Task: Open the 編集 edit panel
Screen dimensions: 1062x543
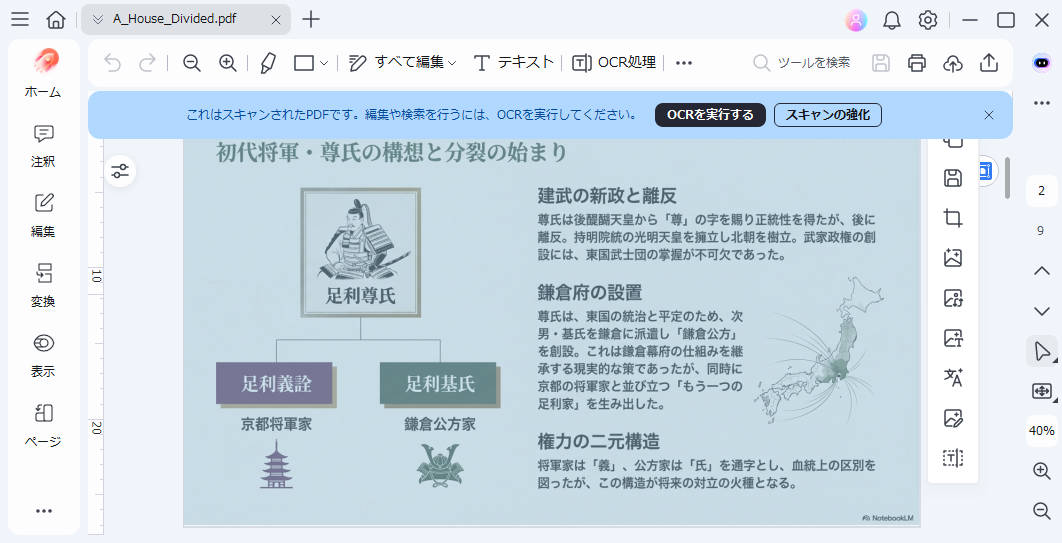Action: pyautogui.click(x=43, y=215)
